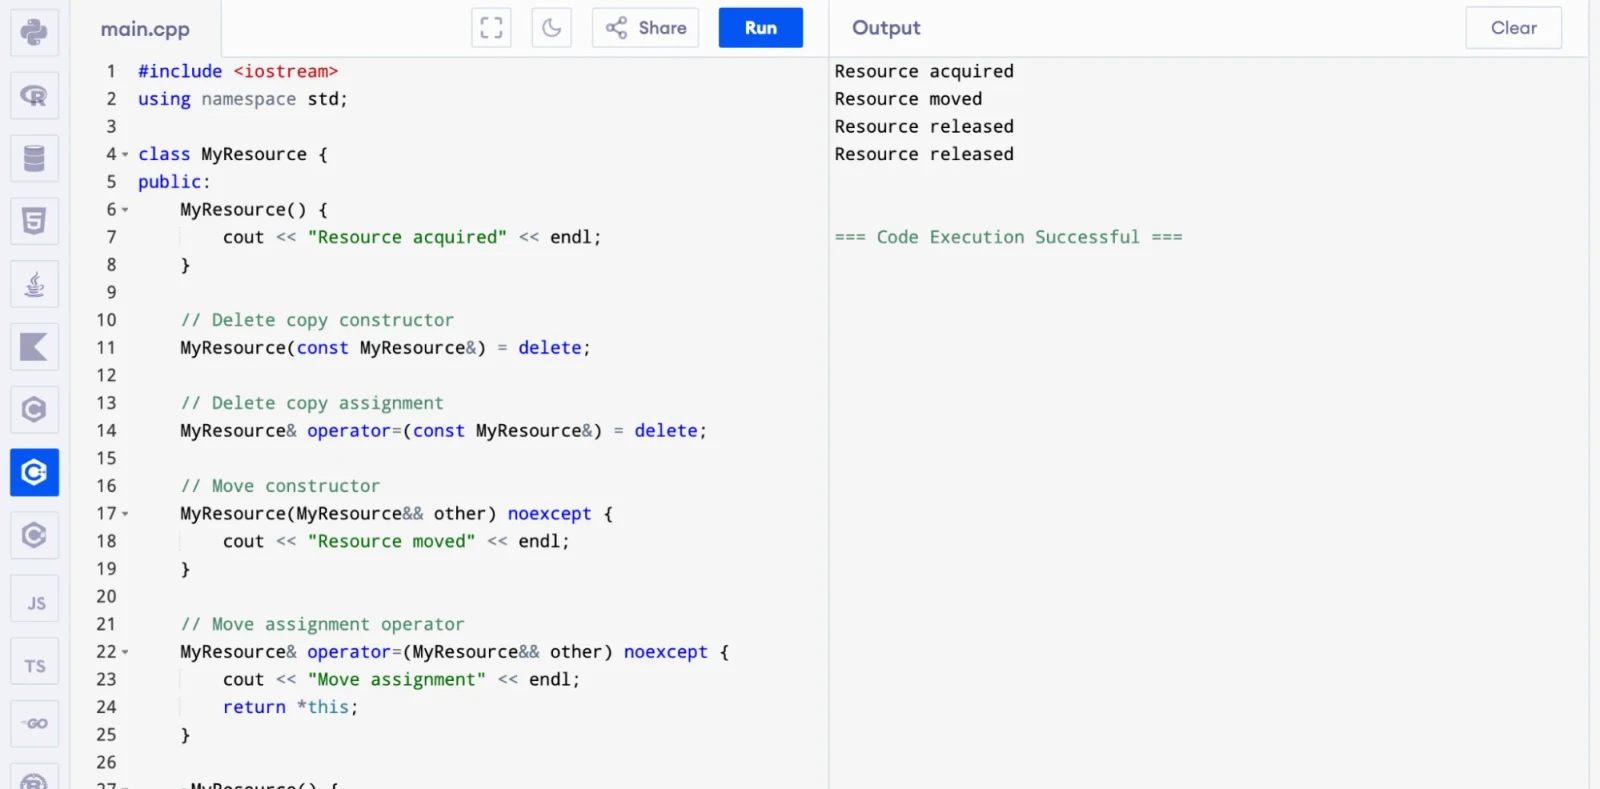This screenshot has width=1600, height=789.
Task: Click the 'Output' panel heading
Action: click(x=886, y=28)
